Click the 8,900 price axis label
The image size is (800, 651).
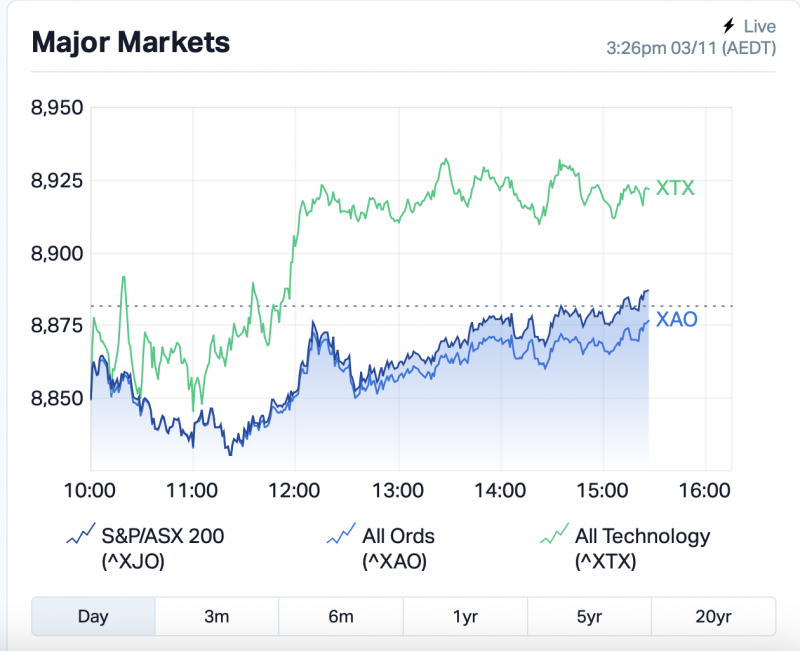coord(58,253)
